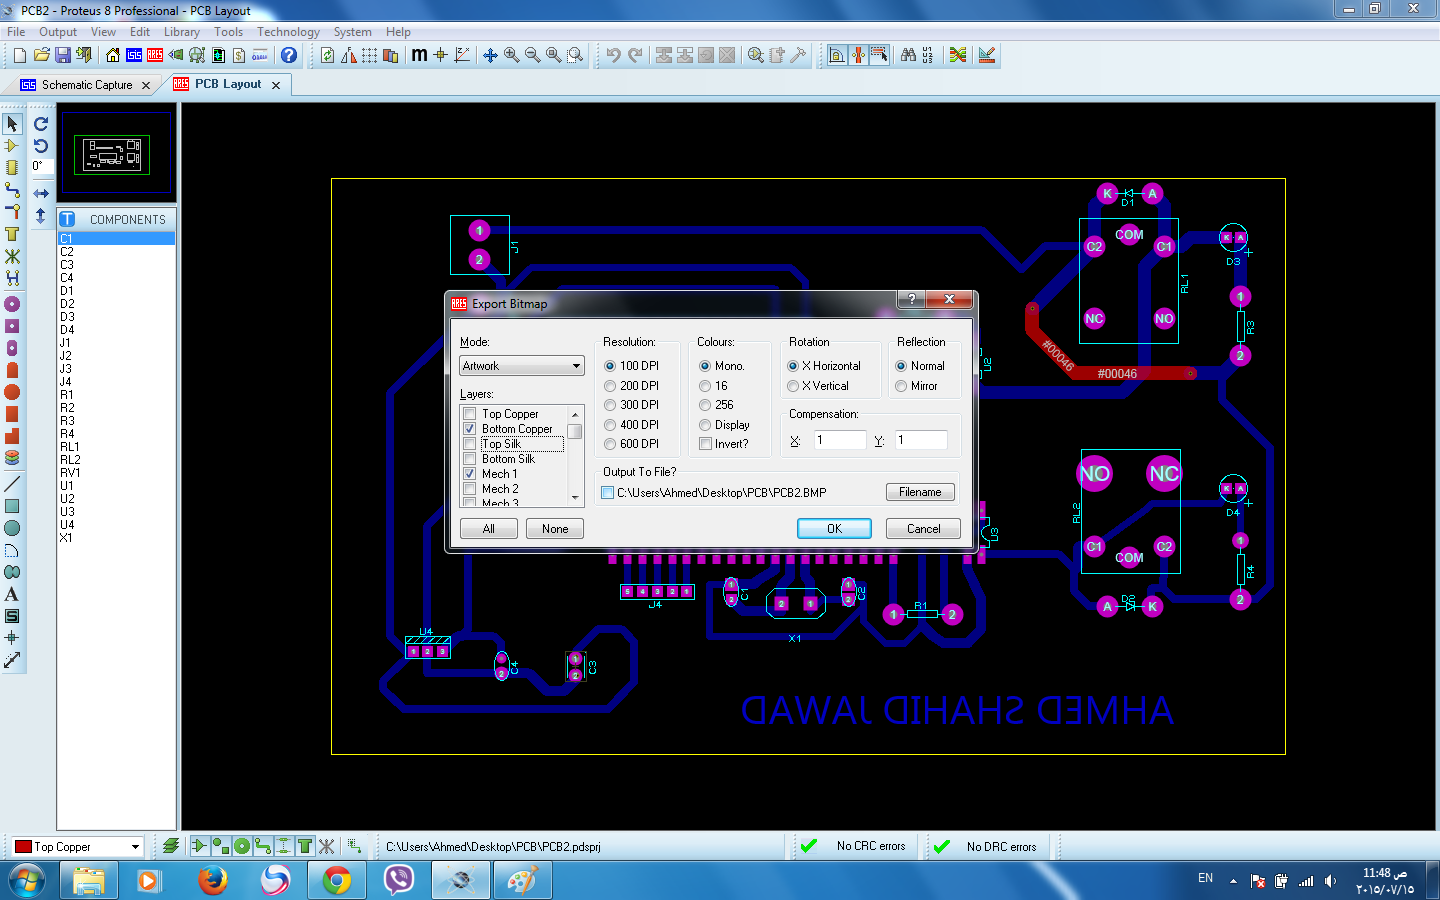This screenshot has height=900, width=1440.
Task: Click down arrow of Layers list scrollbar
Action: point(575,497)
